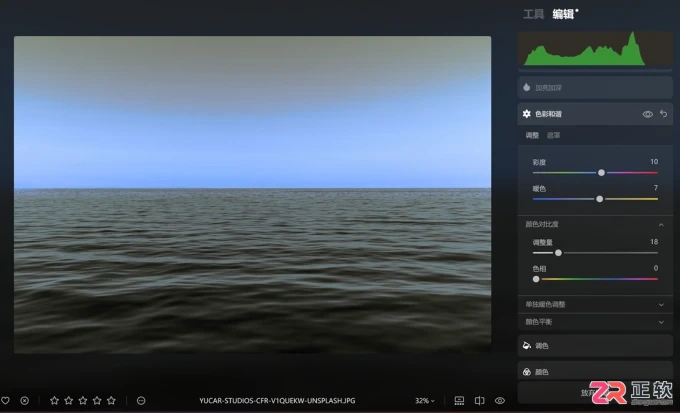Click the 色彩和谐 tool header icon
Screen dimensions: 680x413
[x=526, y=114]
